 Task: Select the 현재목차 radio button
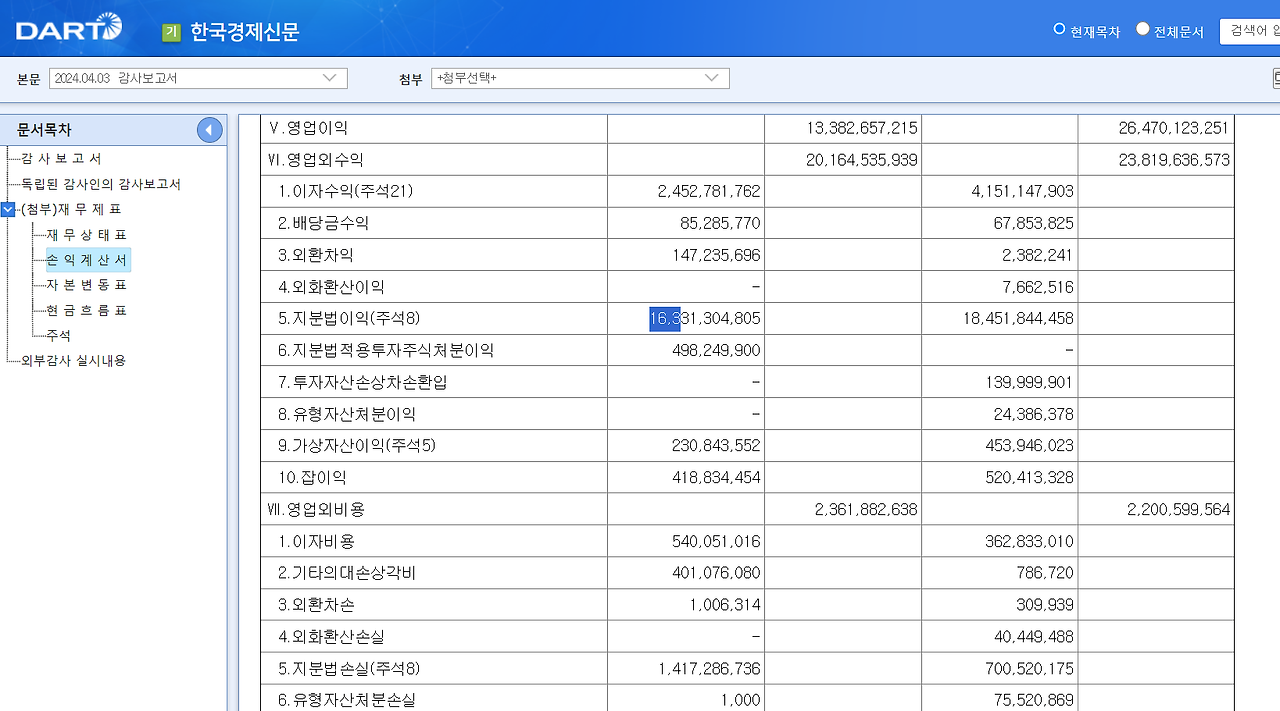click(1059, 29)
